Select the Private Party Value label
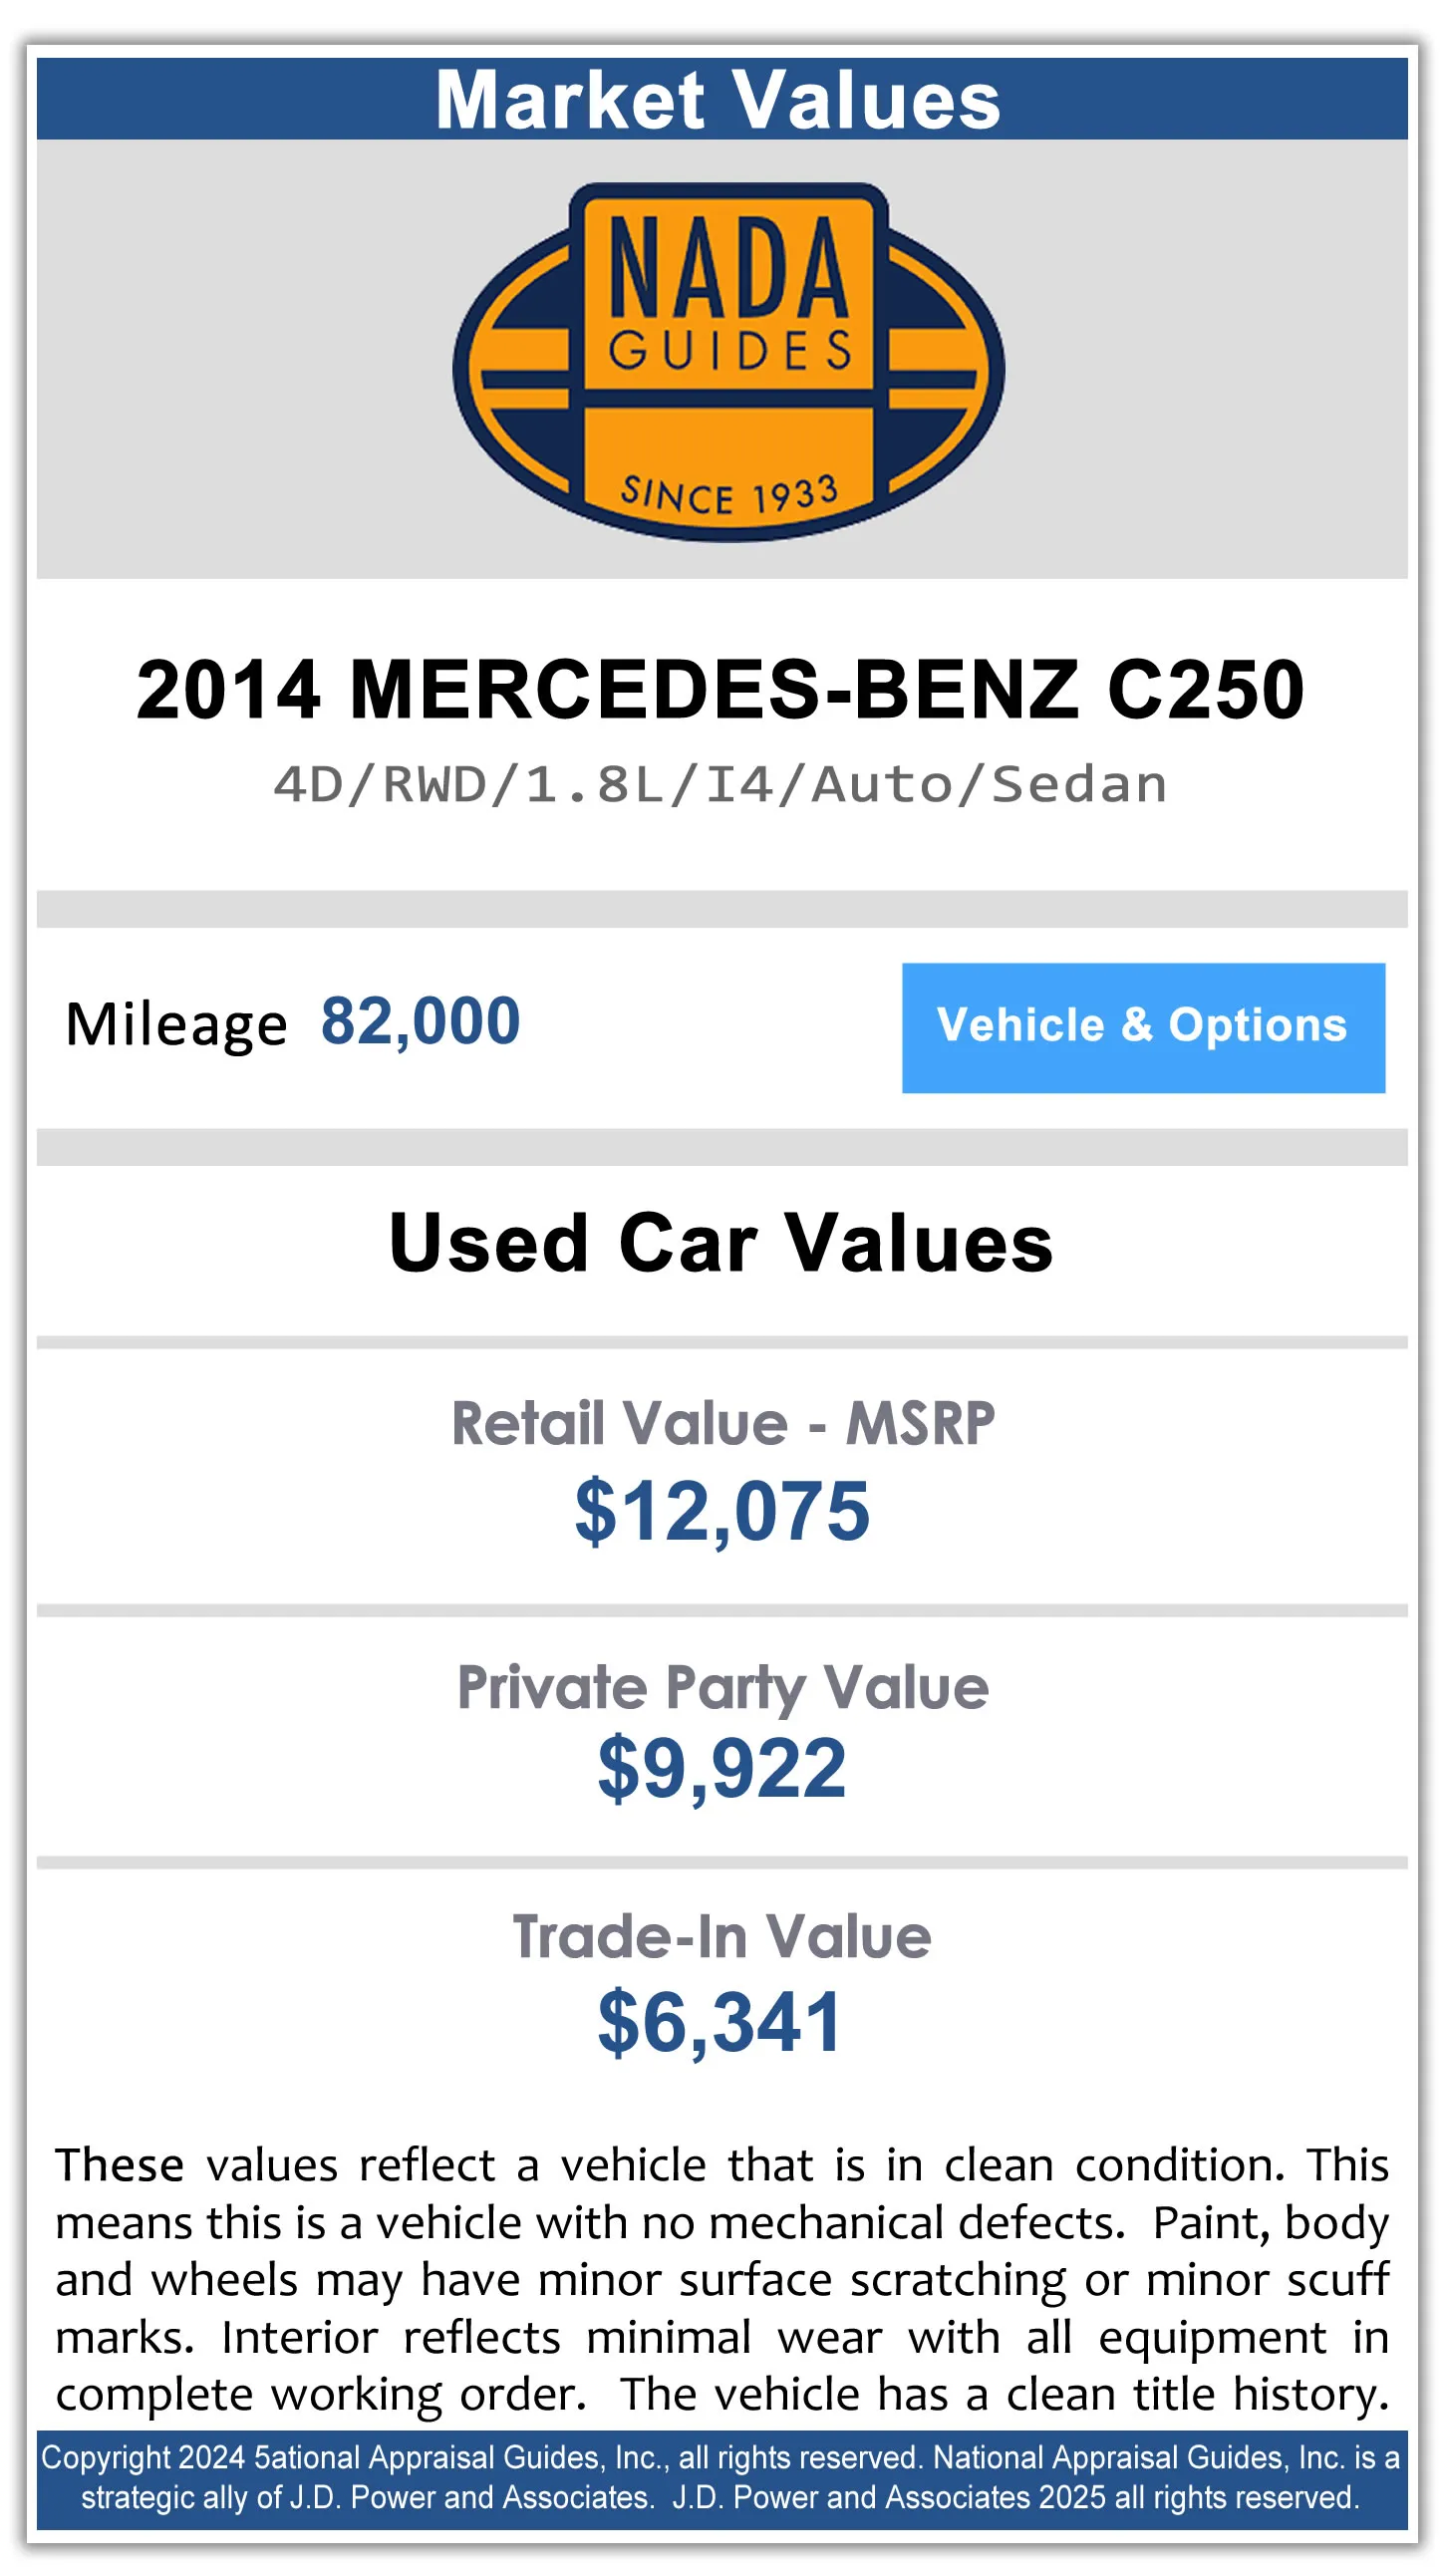 pyautogui.click(x=722, y=1688)
